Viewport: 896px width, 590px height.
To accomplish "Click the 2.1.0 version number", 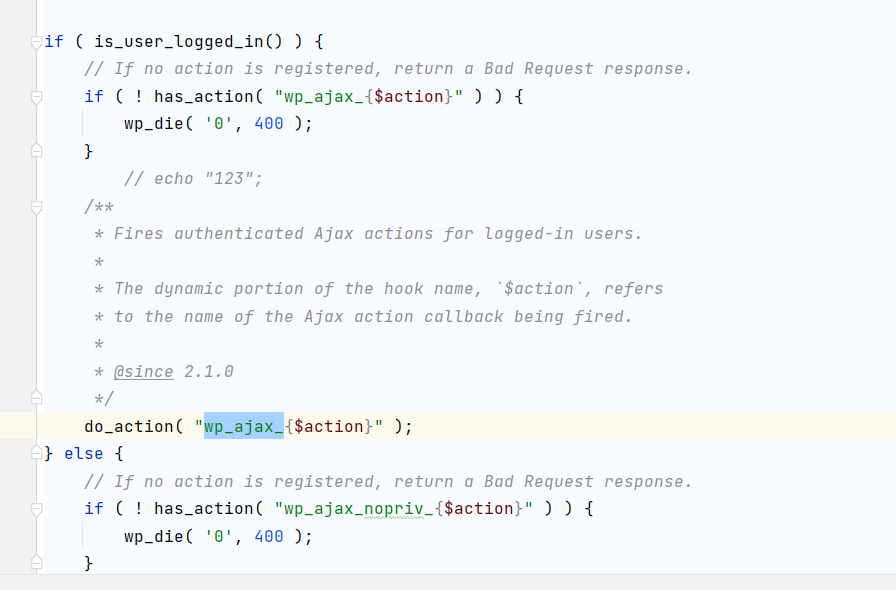I will (209, 372).
